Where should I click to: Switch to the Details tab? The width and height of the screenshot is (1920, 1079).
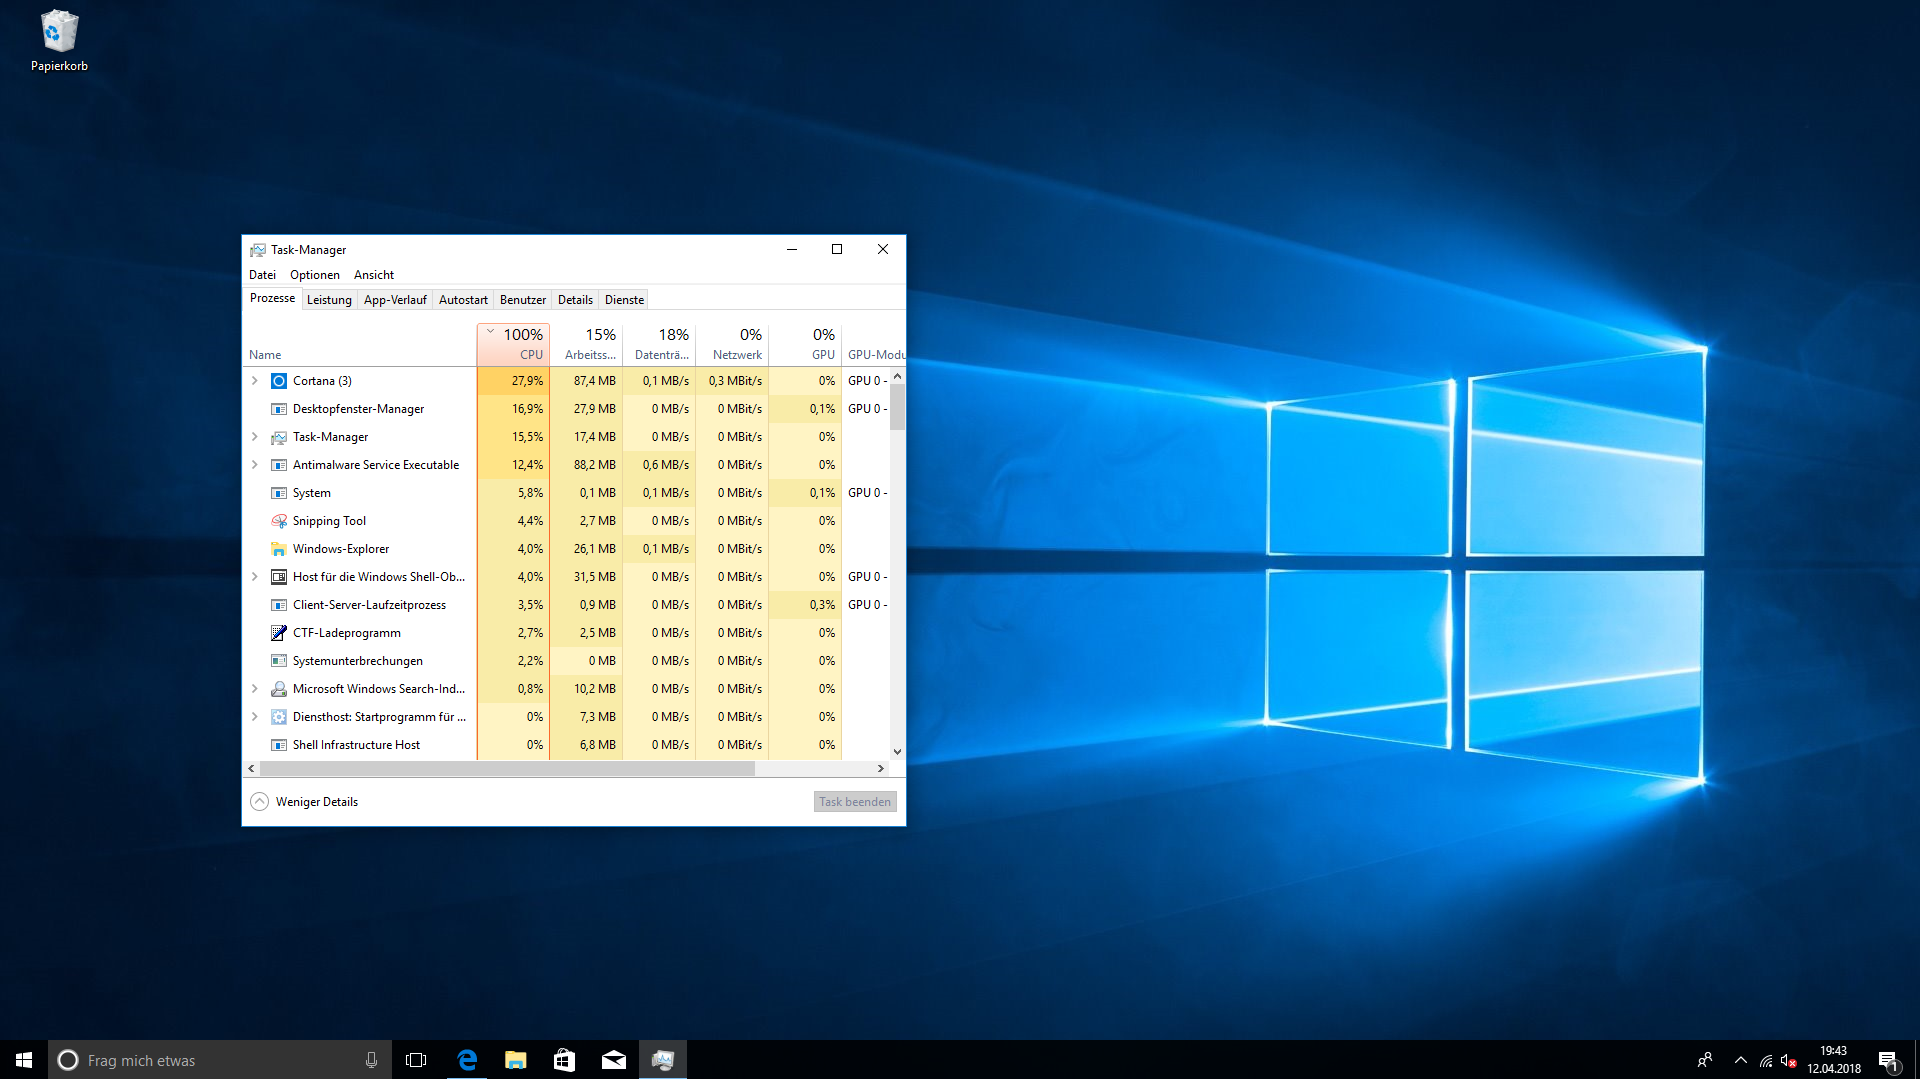575,300
